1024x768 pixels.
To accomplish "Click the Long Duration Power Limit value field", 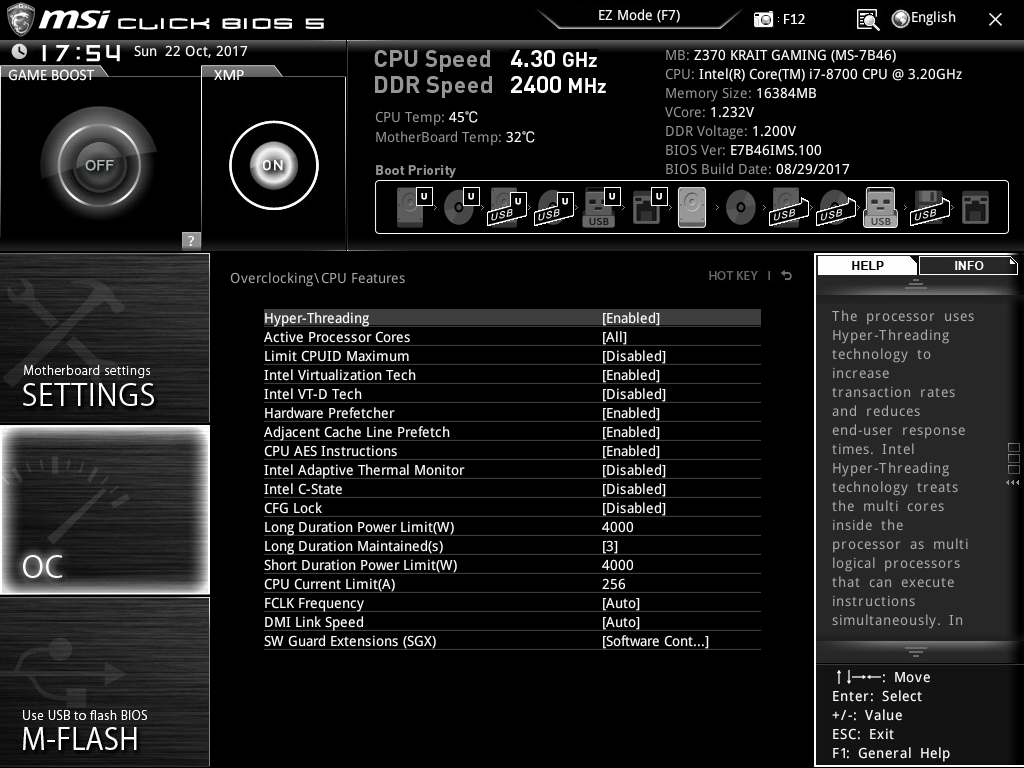I will [618, 527].
